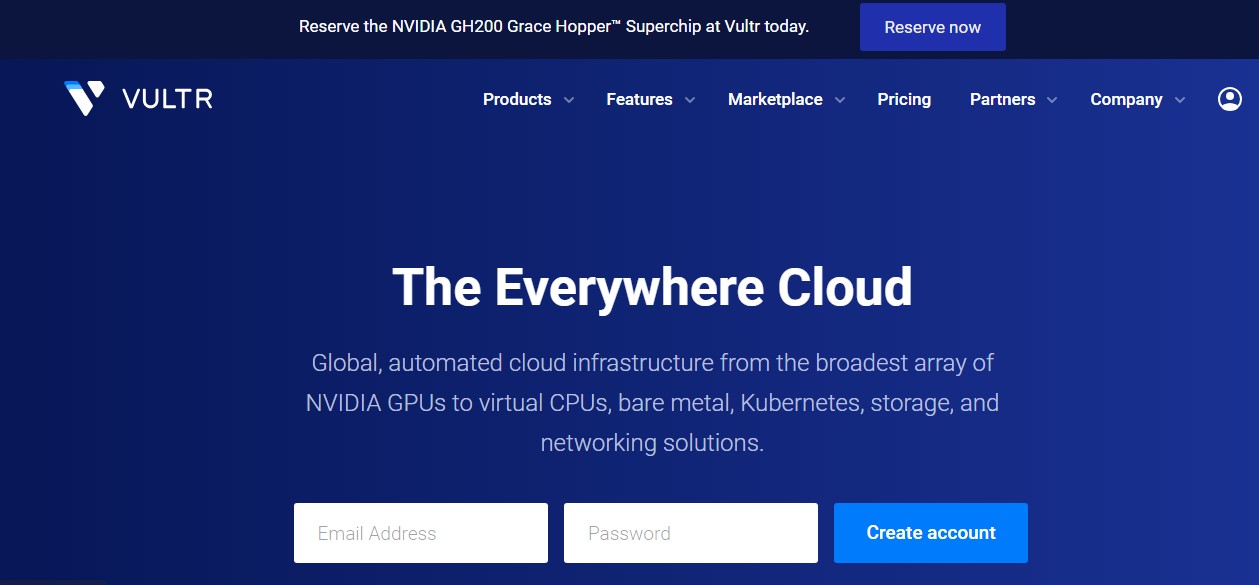1259x585 pixels.
Task: Click the Vultr bird emblem beside the wordmark
Action: [83, 97]
